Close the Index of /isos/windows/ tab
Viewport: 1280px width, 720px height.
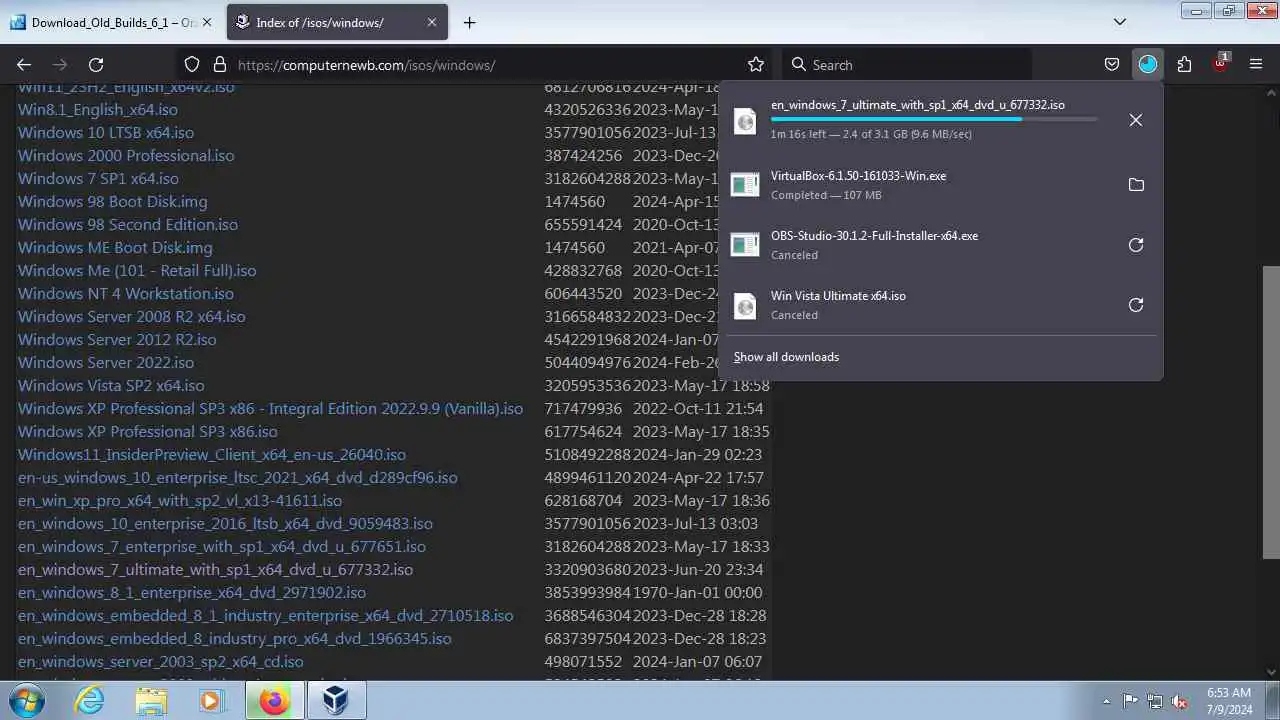click(x=432, y=22)
